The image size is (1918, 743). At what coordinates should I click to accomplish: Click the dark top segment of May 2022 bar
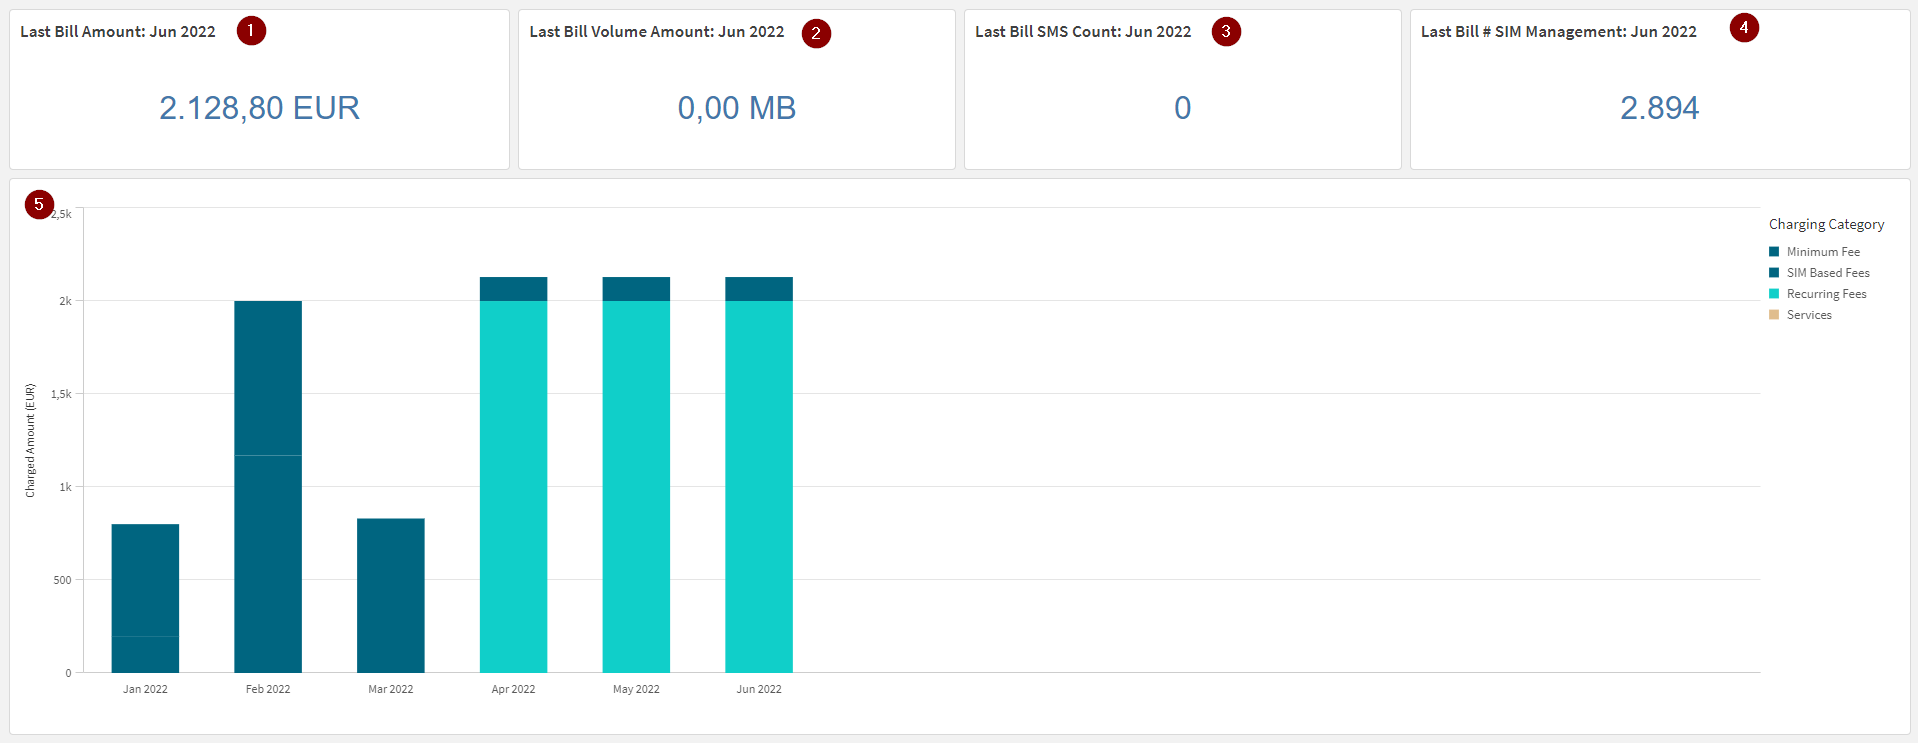pyautogui.click(x=636, y=289)
